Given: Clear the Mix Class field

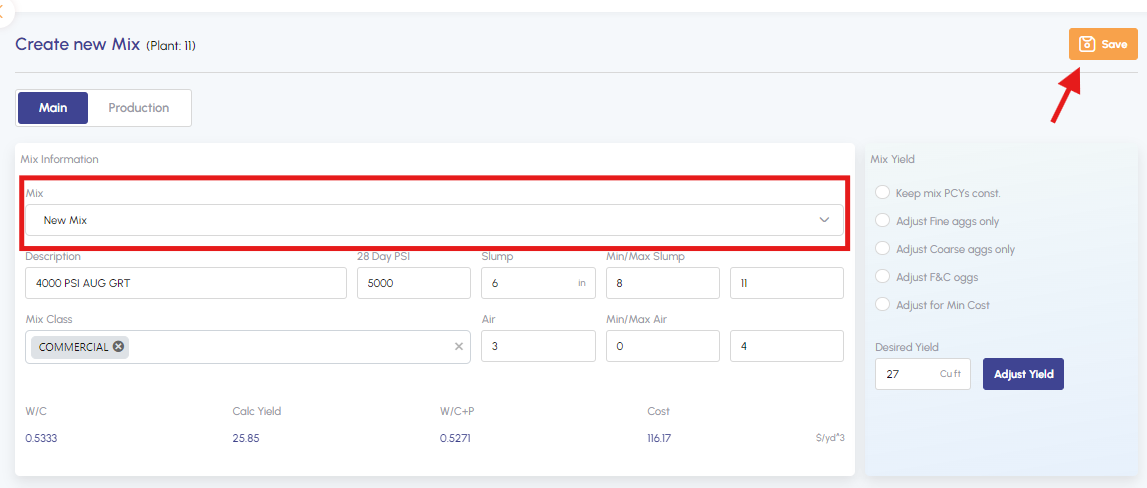Looking at the screenshot, I should 459,347.
